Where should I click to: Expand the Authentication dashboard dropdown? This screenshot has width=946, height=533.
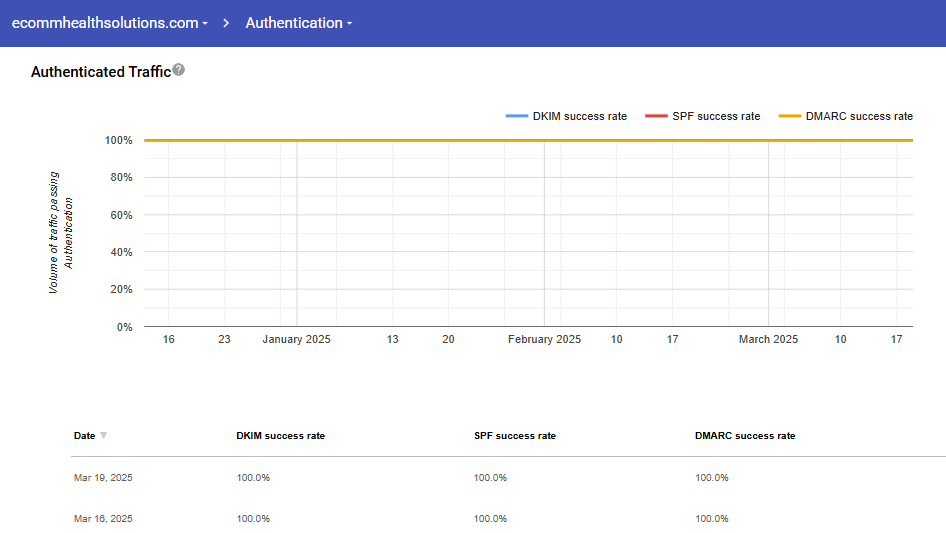point(298,23)
